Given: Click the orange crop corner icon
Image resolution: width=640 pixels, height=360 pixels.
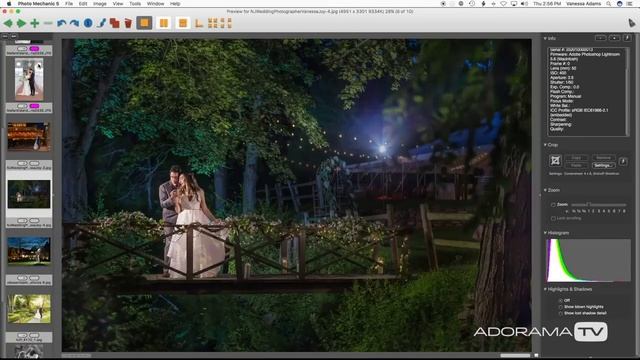Looking at the screenshot, I should [199, 23].
